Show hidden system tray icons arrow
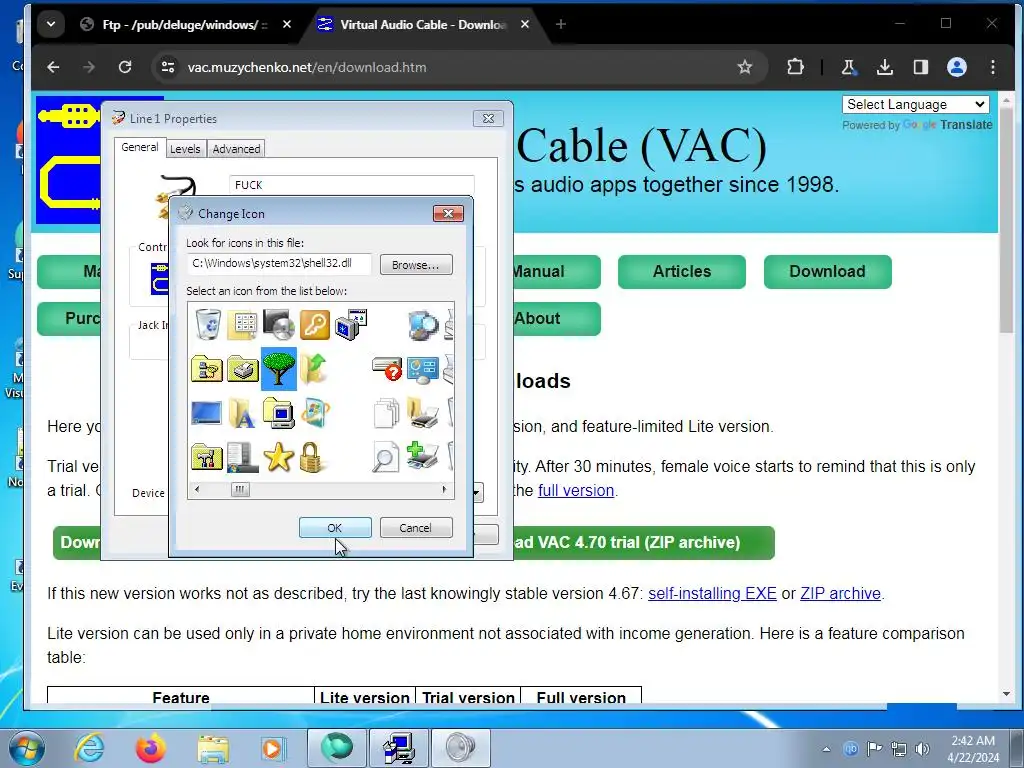This screenshot has width=1024, height=768. [827, 749]
